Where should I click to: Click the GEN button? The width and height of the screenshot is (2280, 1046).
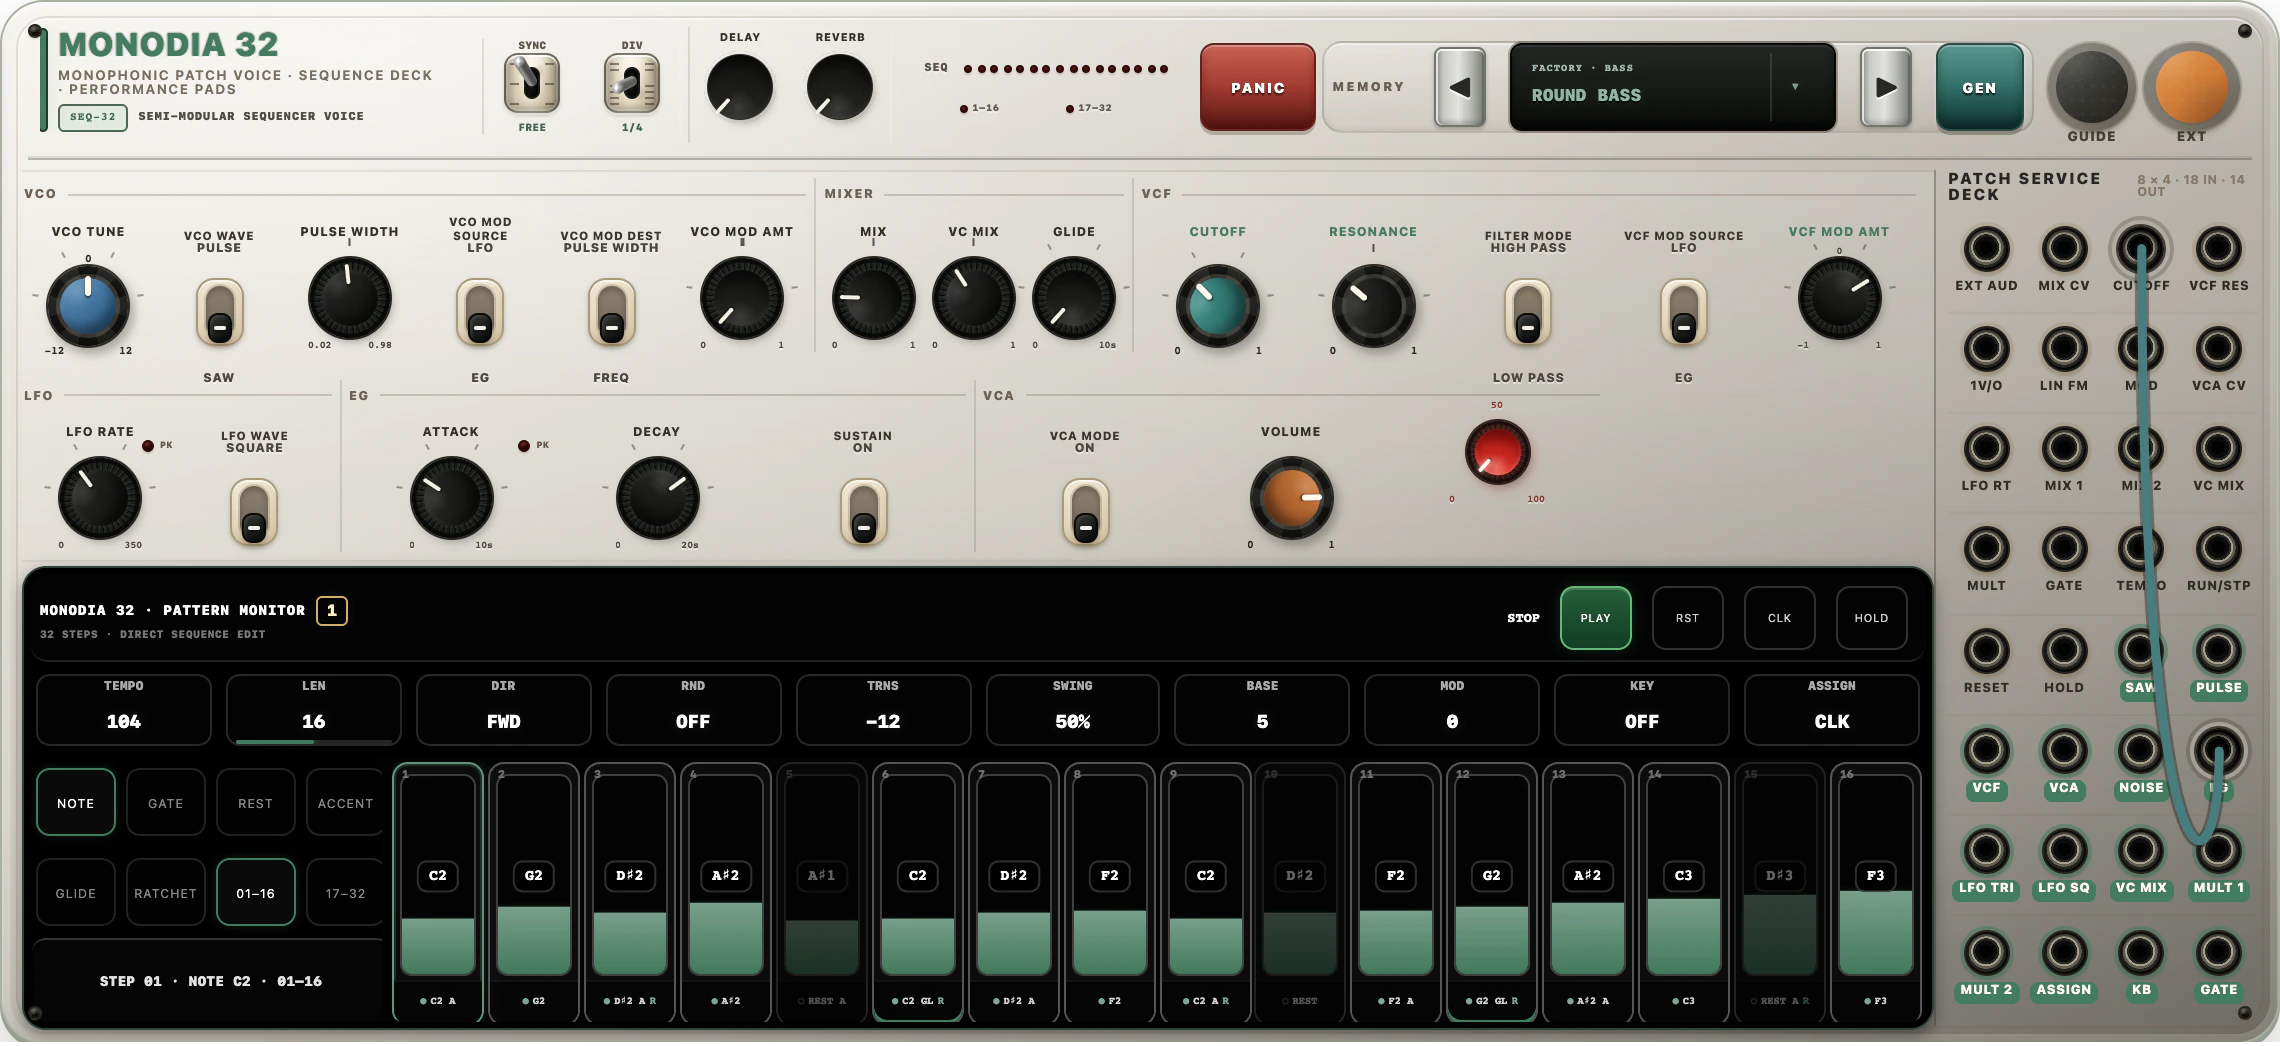point(1979,87)
